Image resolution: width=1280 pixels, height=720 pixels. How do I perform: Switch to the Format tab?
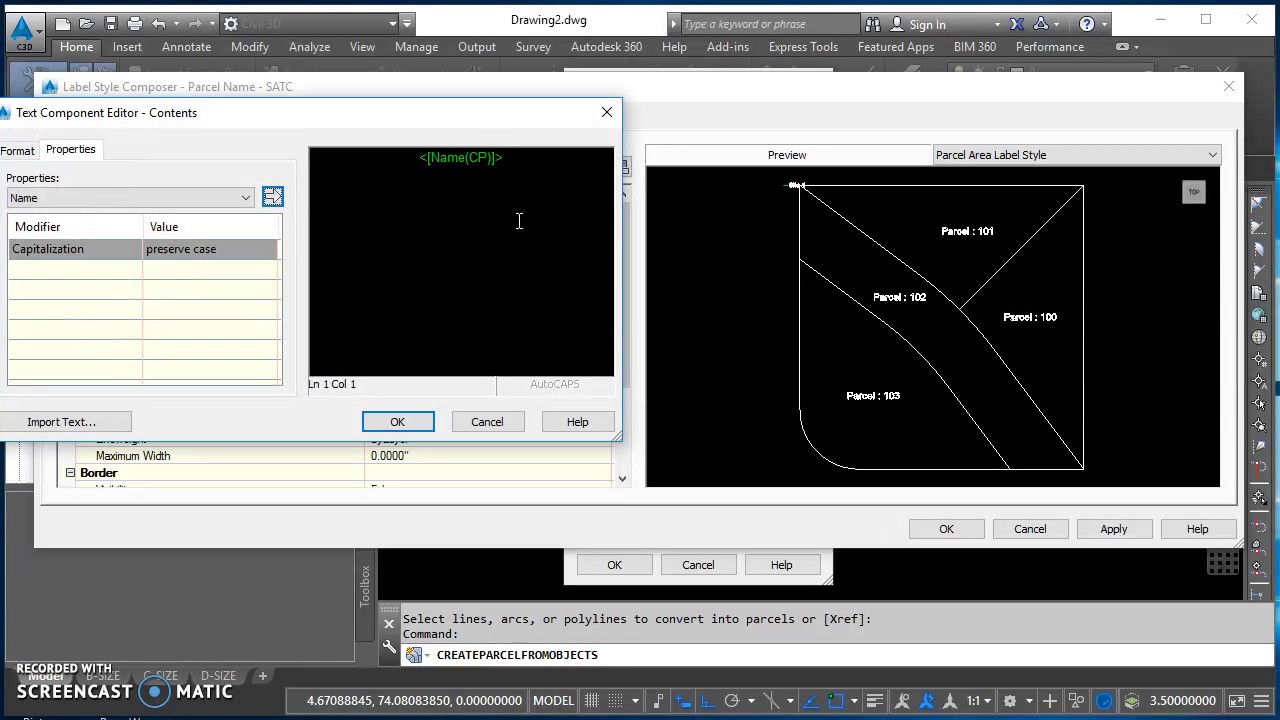click(x=18, y=150)
